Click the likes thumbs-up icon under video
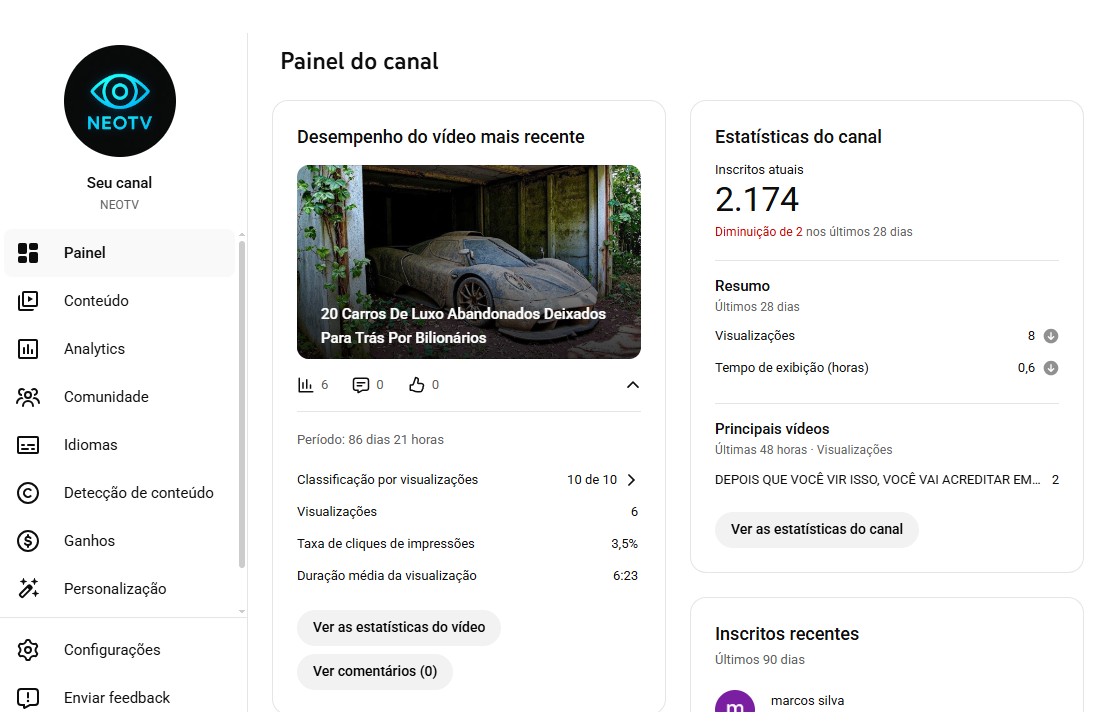The height and width of the screenshot is (712, 1093). pos(417,385)
